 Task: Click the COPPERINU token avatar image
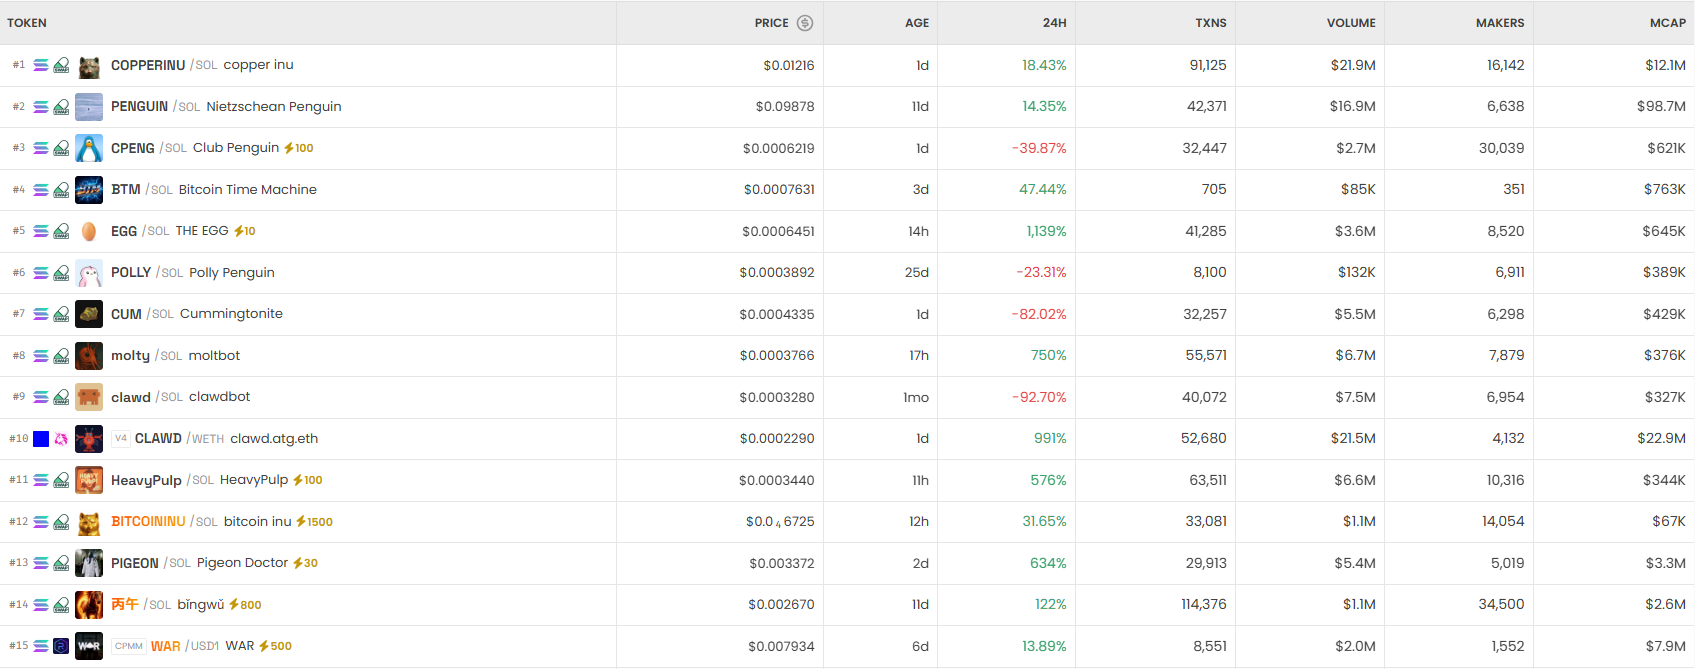pyautogui.click(x=89, y=66)
